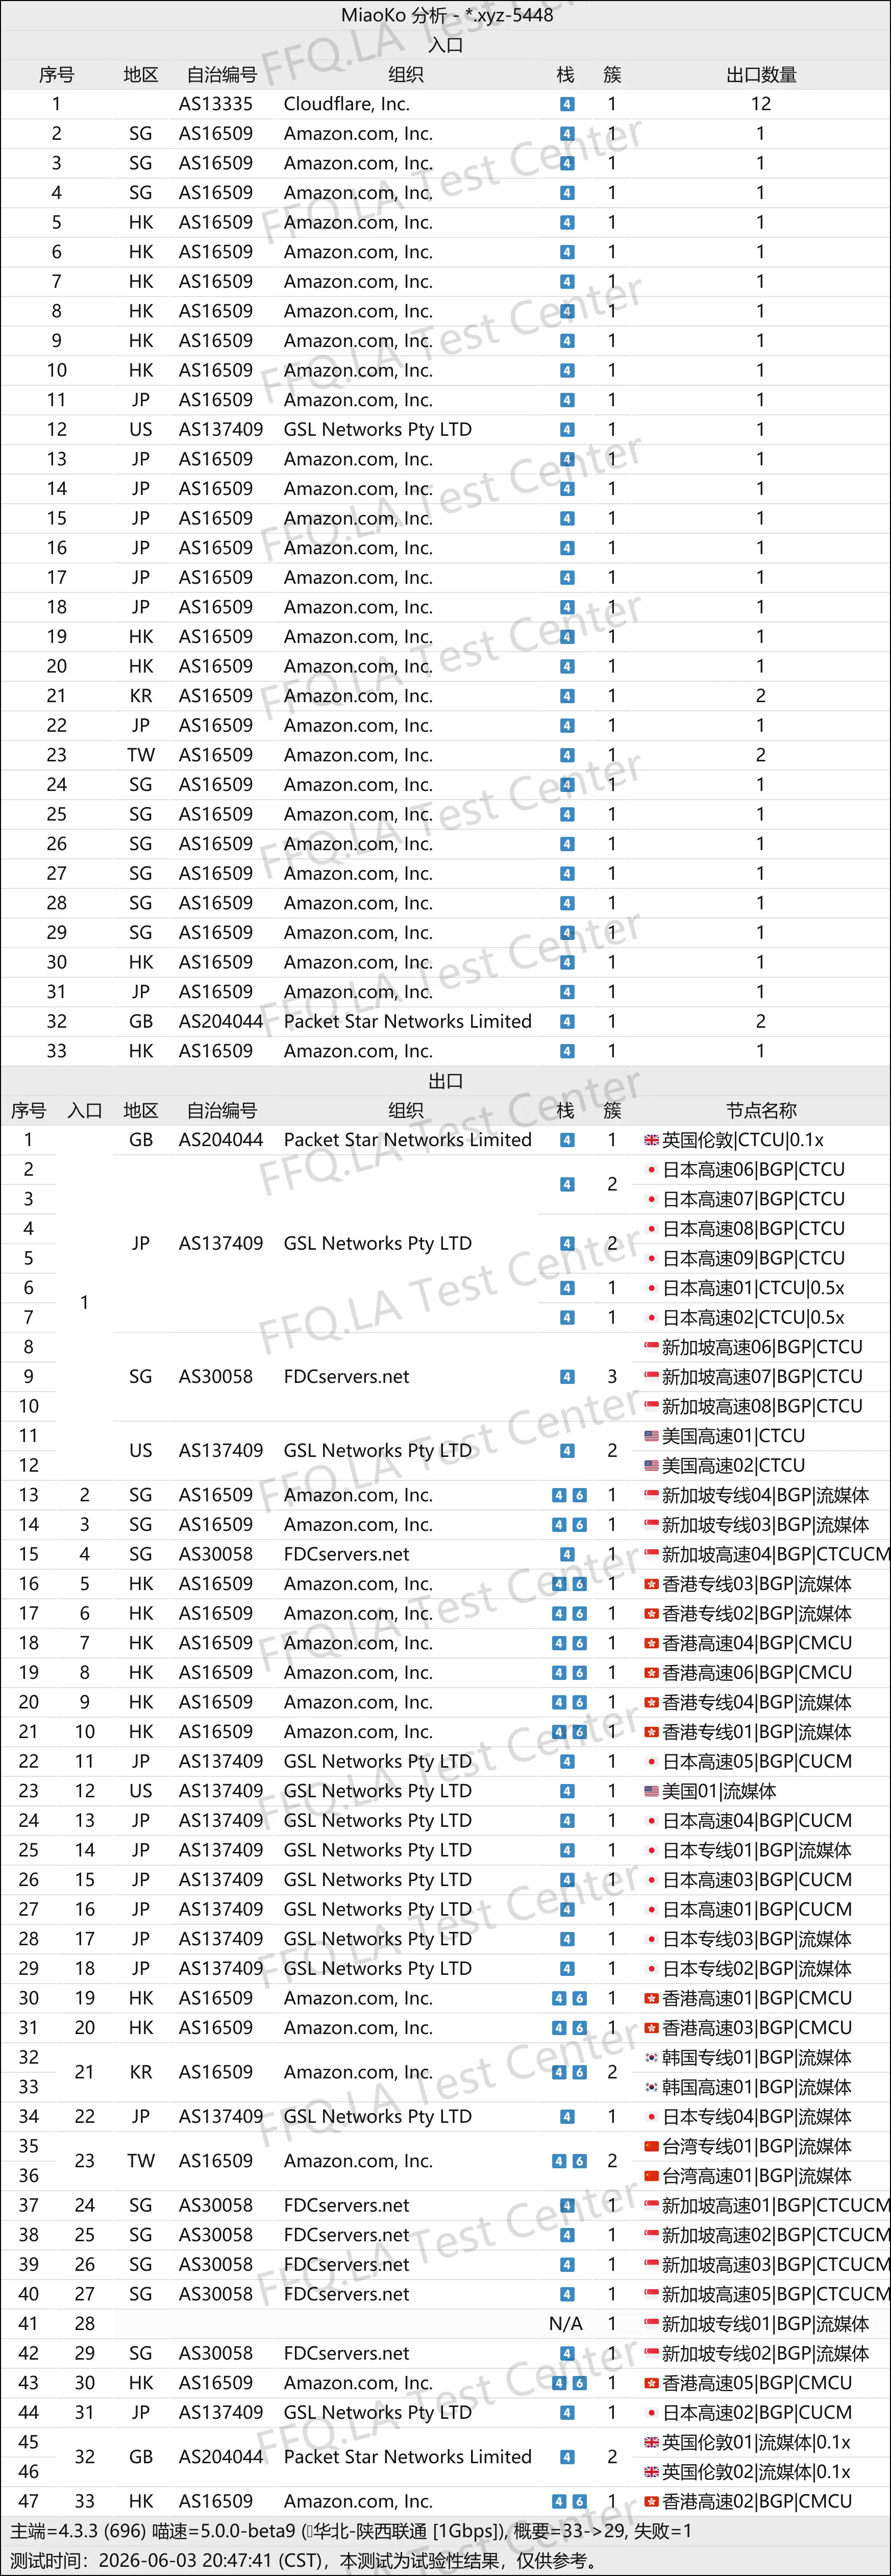This screenshot has width=891, height=2576.
Task: Click node name '日本高速08|BGP|CTCU'
Action: coord(754,1229)
